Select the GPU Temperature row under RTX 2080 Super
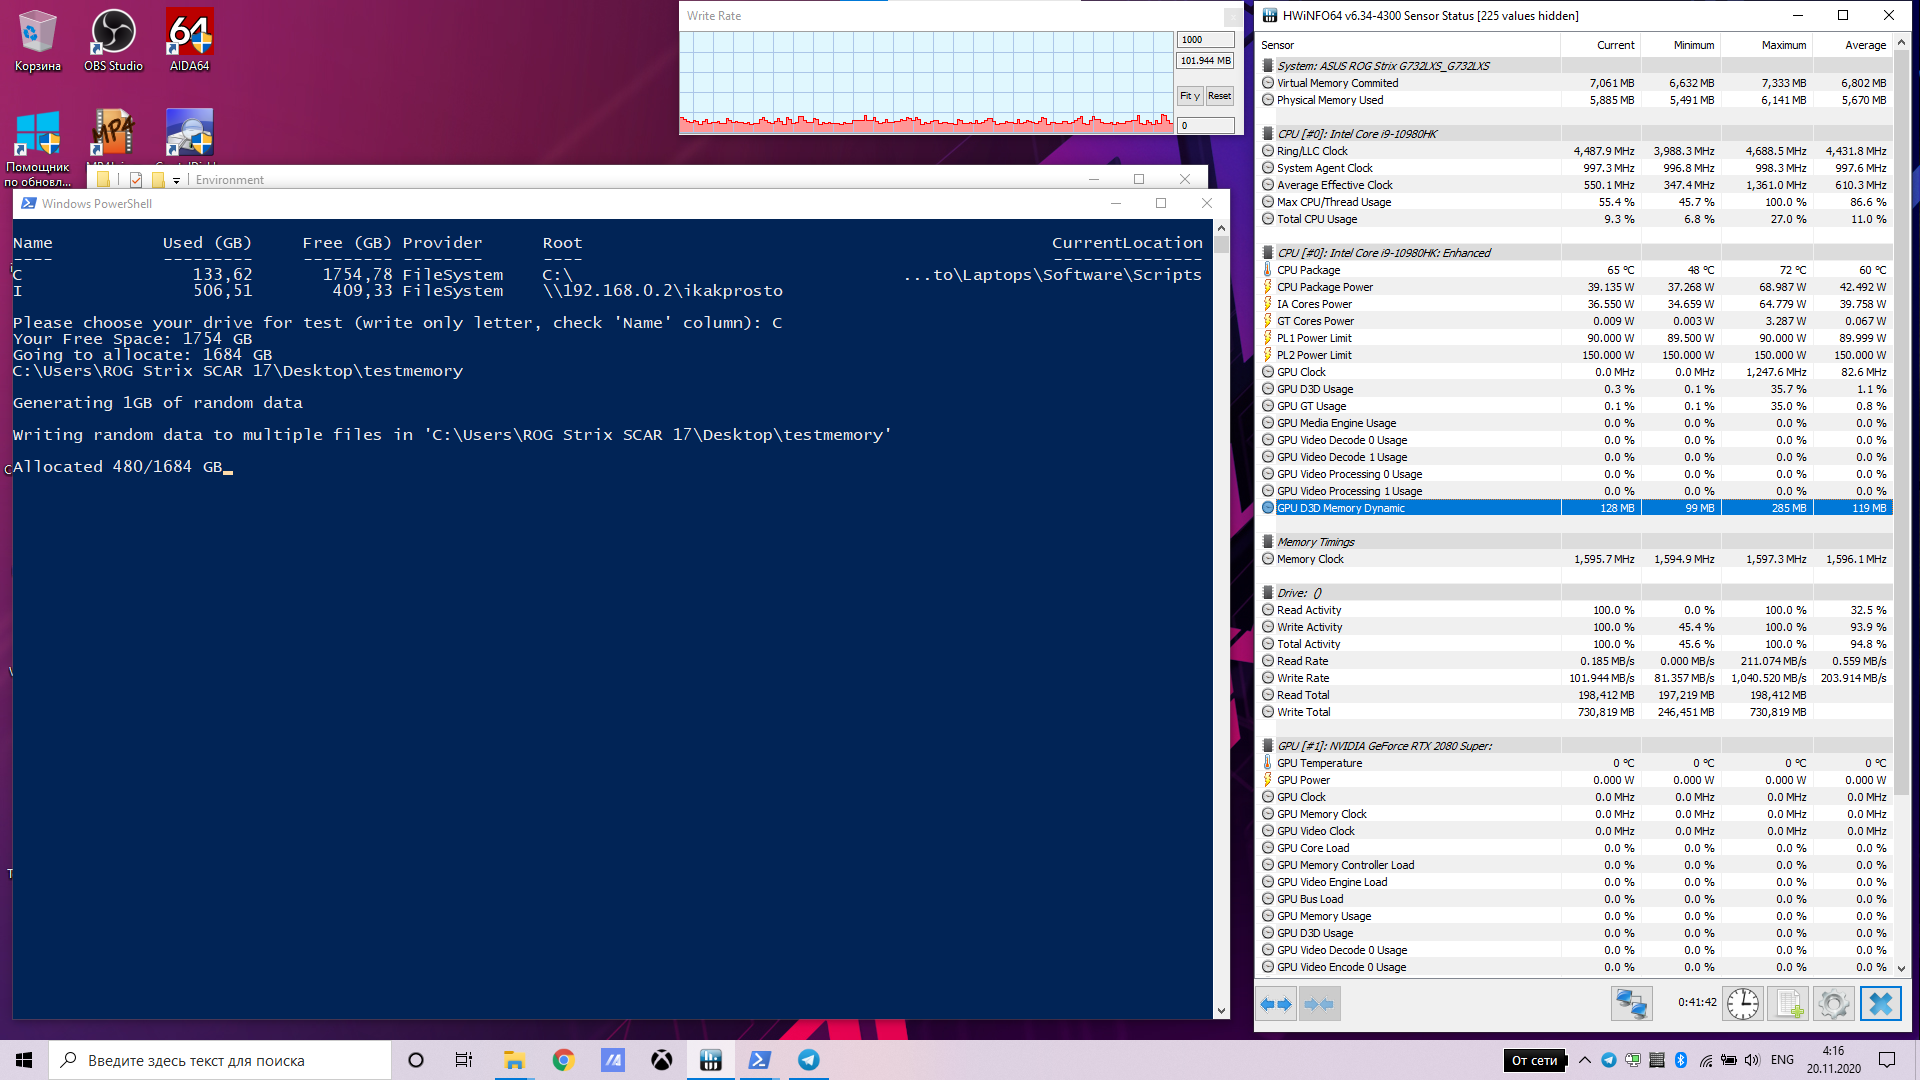This screenshot has height=1080, width=1920. (1574, 763)
